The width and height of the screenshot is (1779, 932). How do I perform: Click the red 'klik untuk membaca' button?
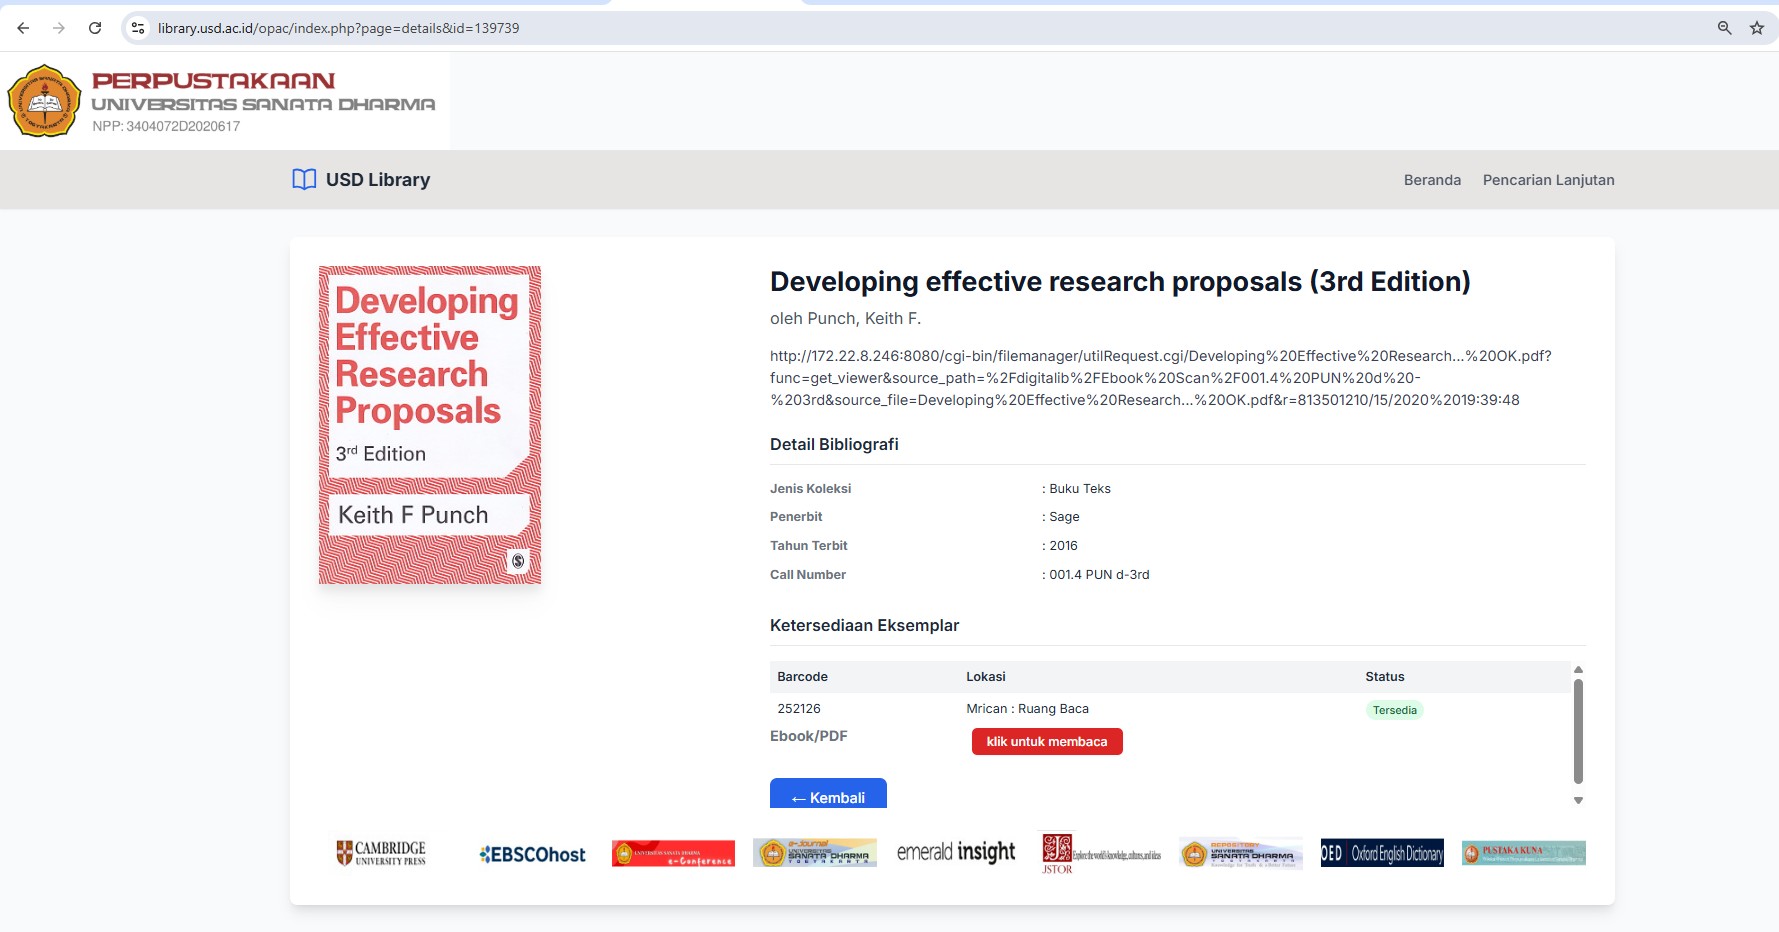[1047, 741]
